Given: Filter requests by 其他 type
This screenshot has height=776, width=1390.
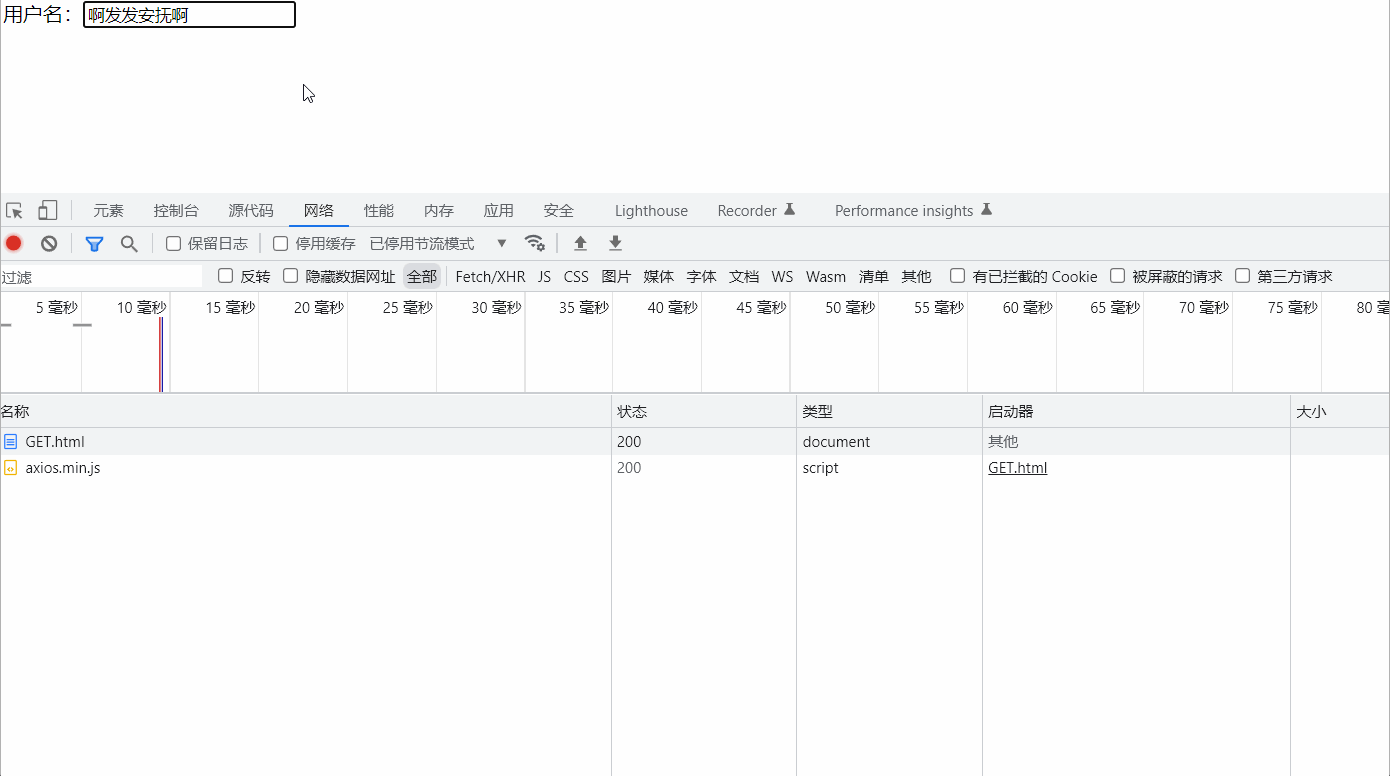Looking at the screenshot, I should tap(916, 276).
